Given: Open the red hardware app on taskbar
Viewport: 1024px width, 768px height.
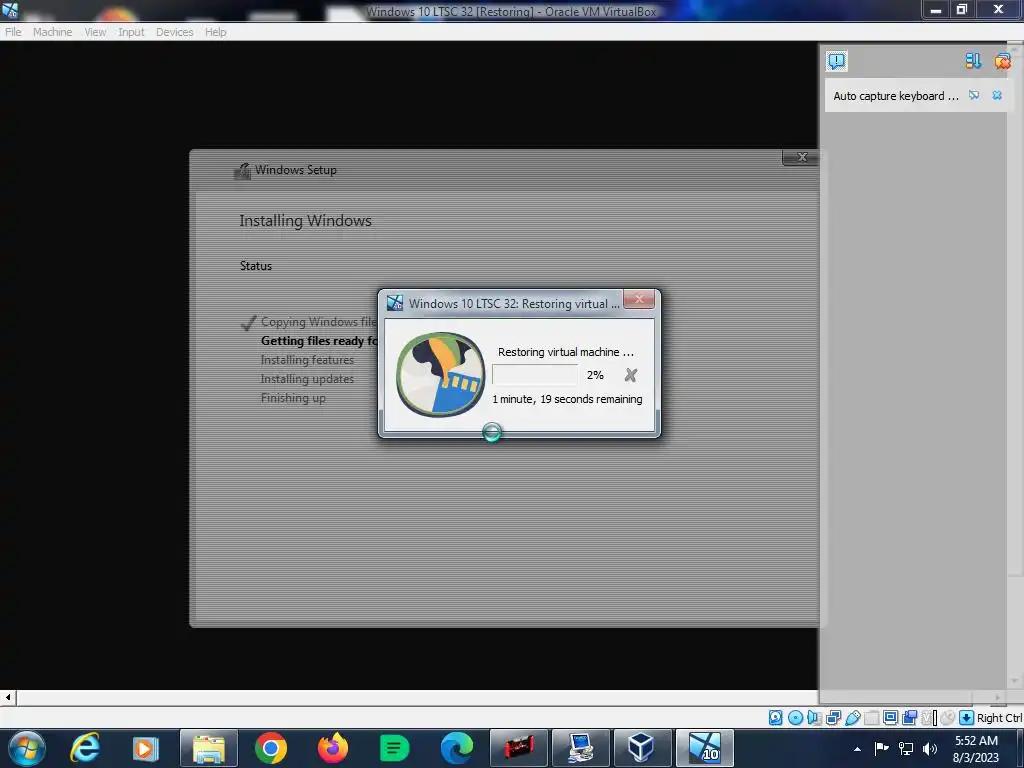Looking at the screenshot, I should pos(519,748).
